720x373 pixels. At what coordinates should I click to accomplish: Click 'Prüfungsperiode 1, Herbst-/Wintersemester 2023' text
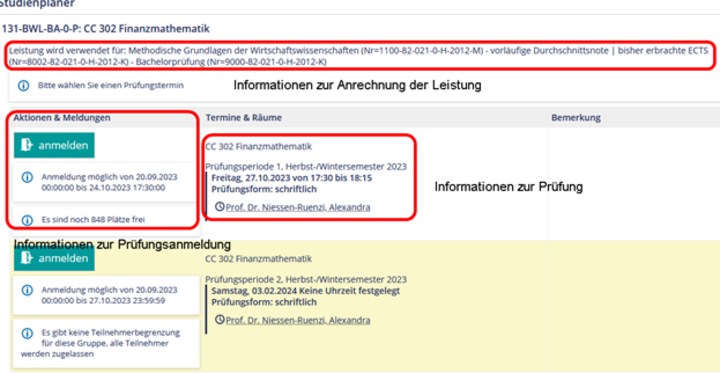(306, 167)
